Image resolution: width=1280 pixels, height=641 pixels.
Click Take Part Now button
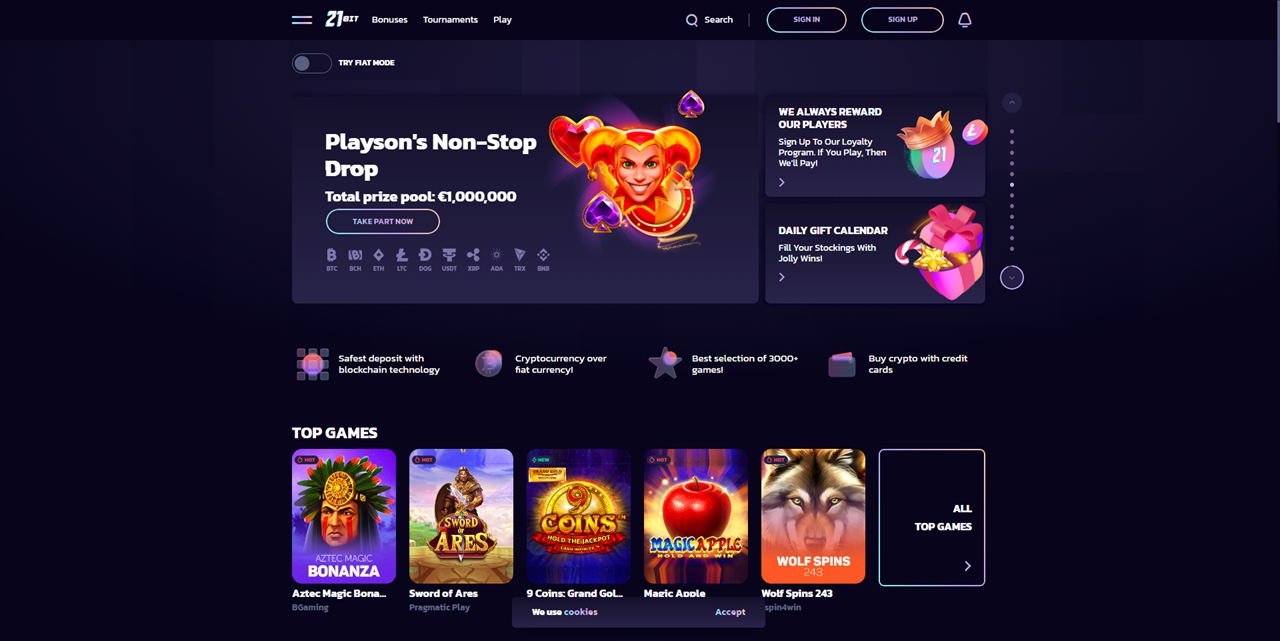coord(383,222)
